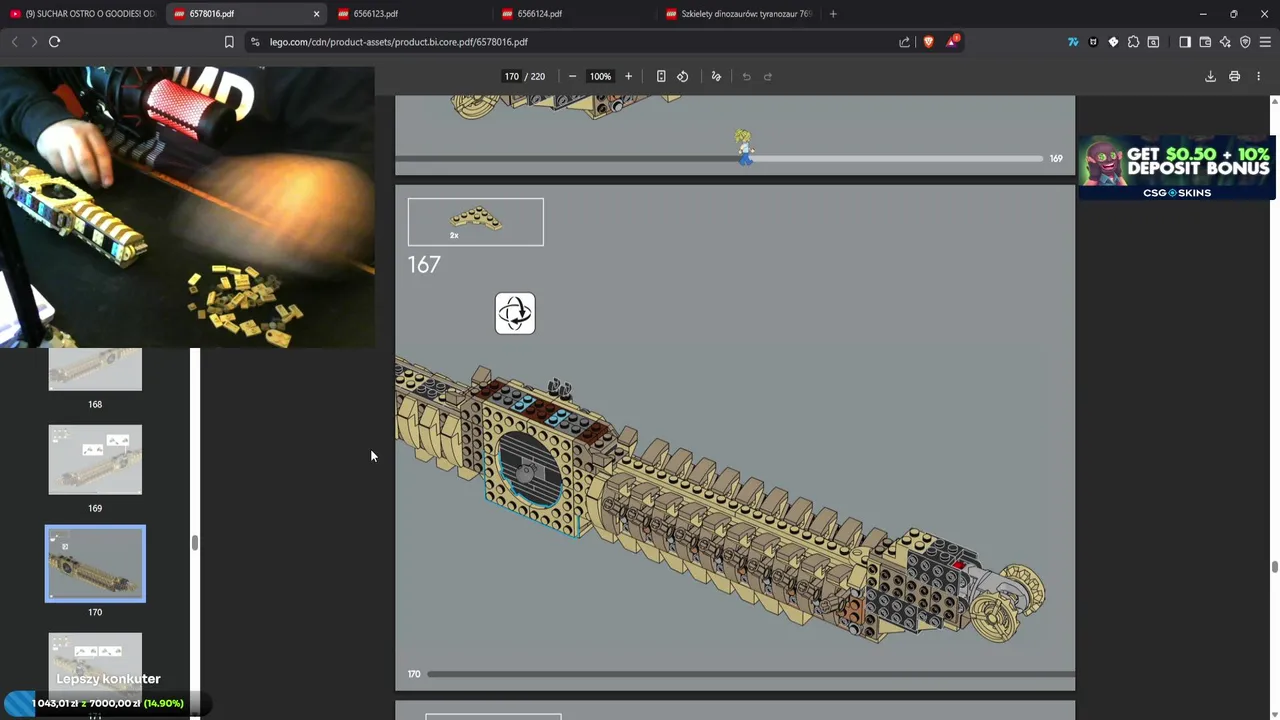
Task: Switch to SUCHAR OSTRO YouTube tab
Action: point(82,14)
